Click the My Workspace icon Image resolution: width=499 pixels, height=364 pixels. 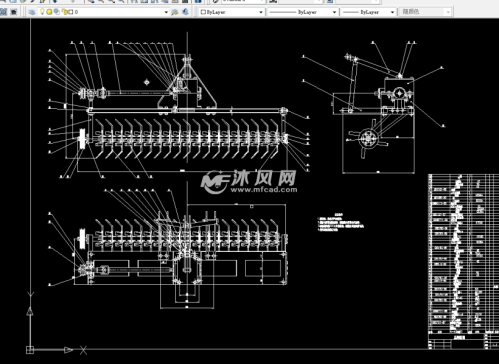(14, 12)
